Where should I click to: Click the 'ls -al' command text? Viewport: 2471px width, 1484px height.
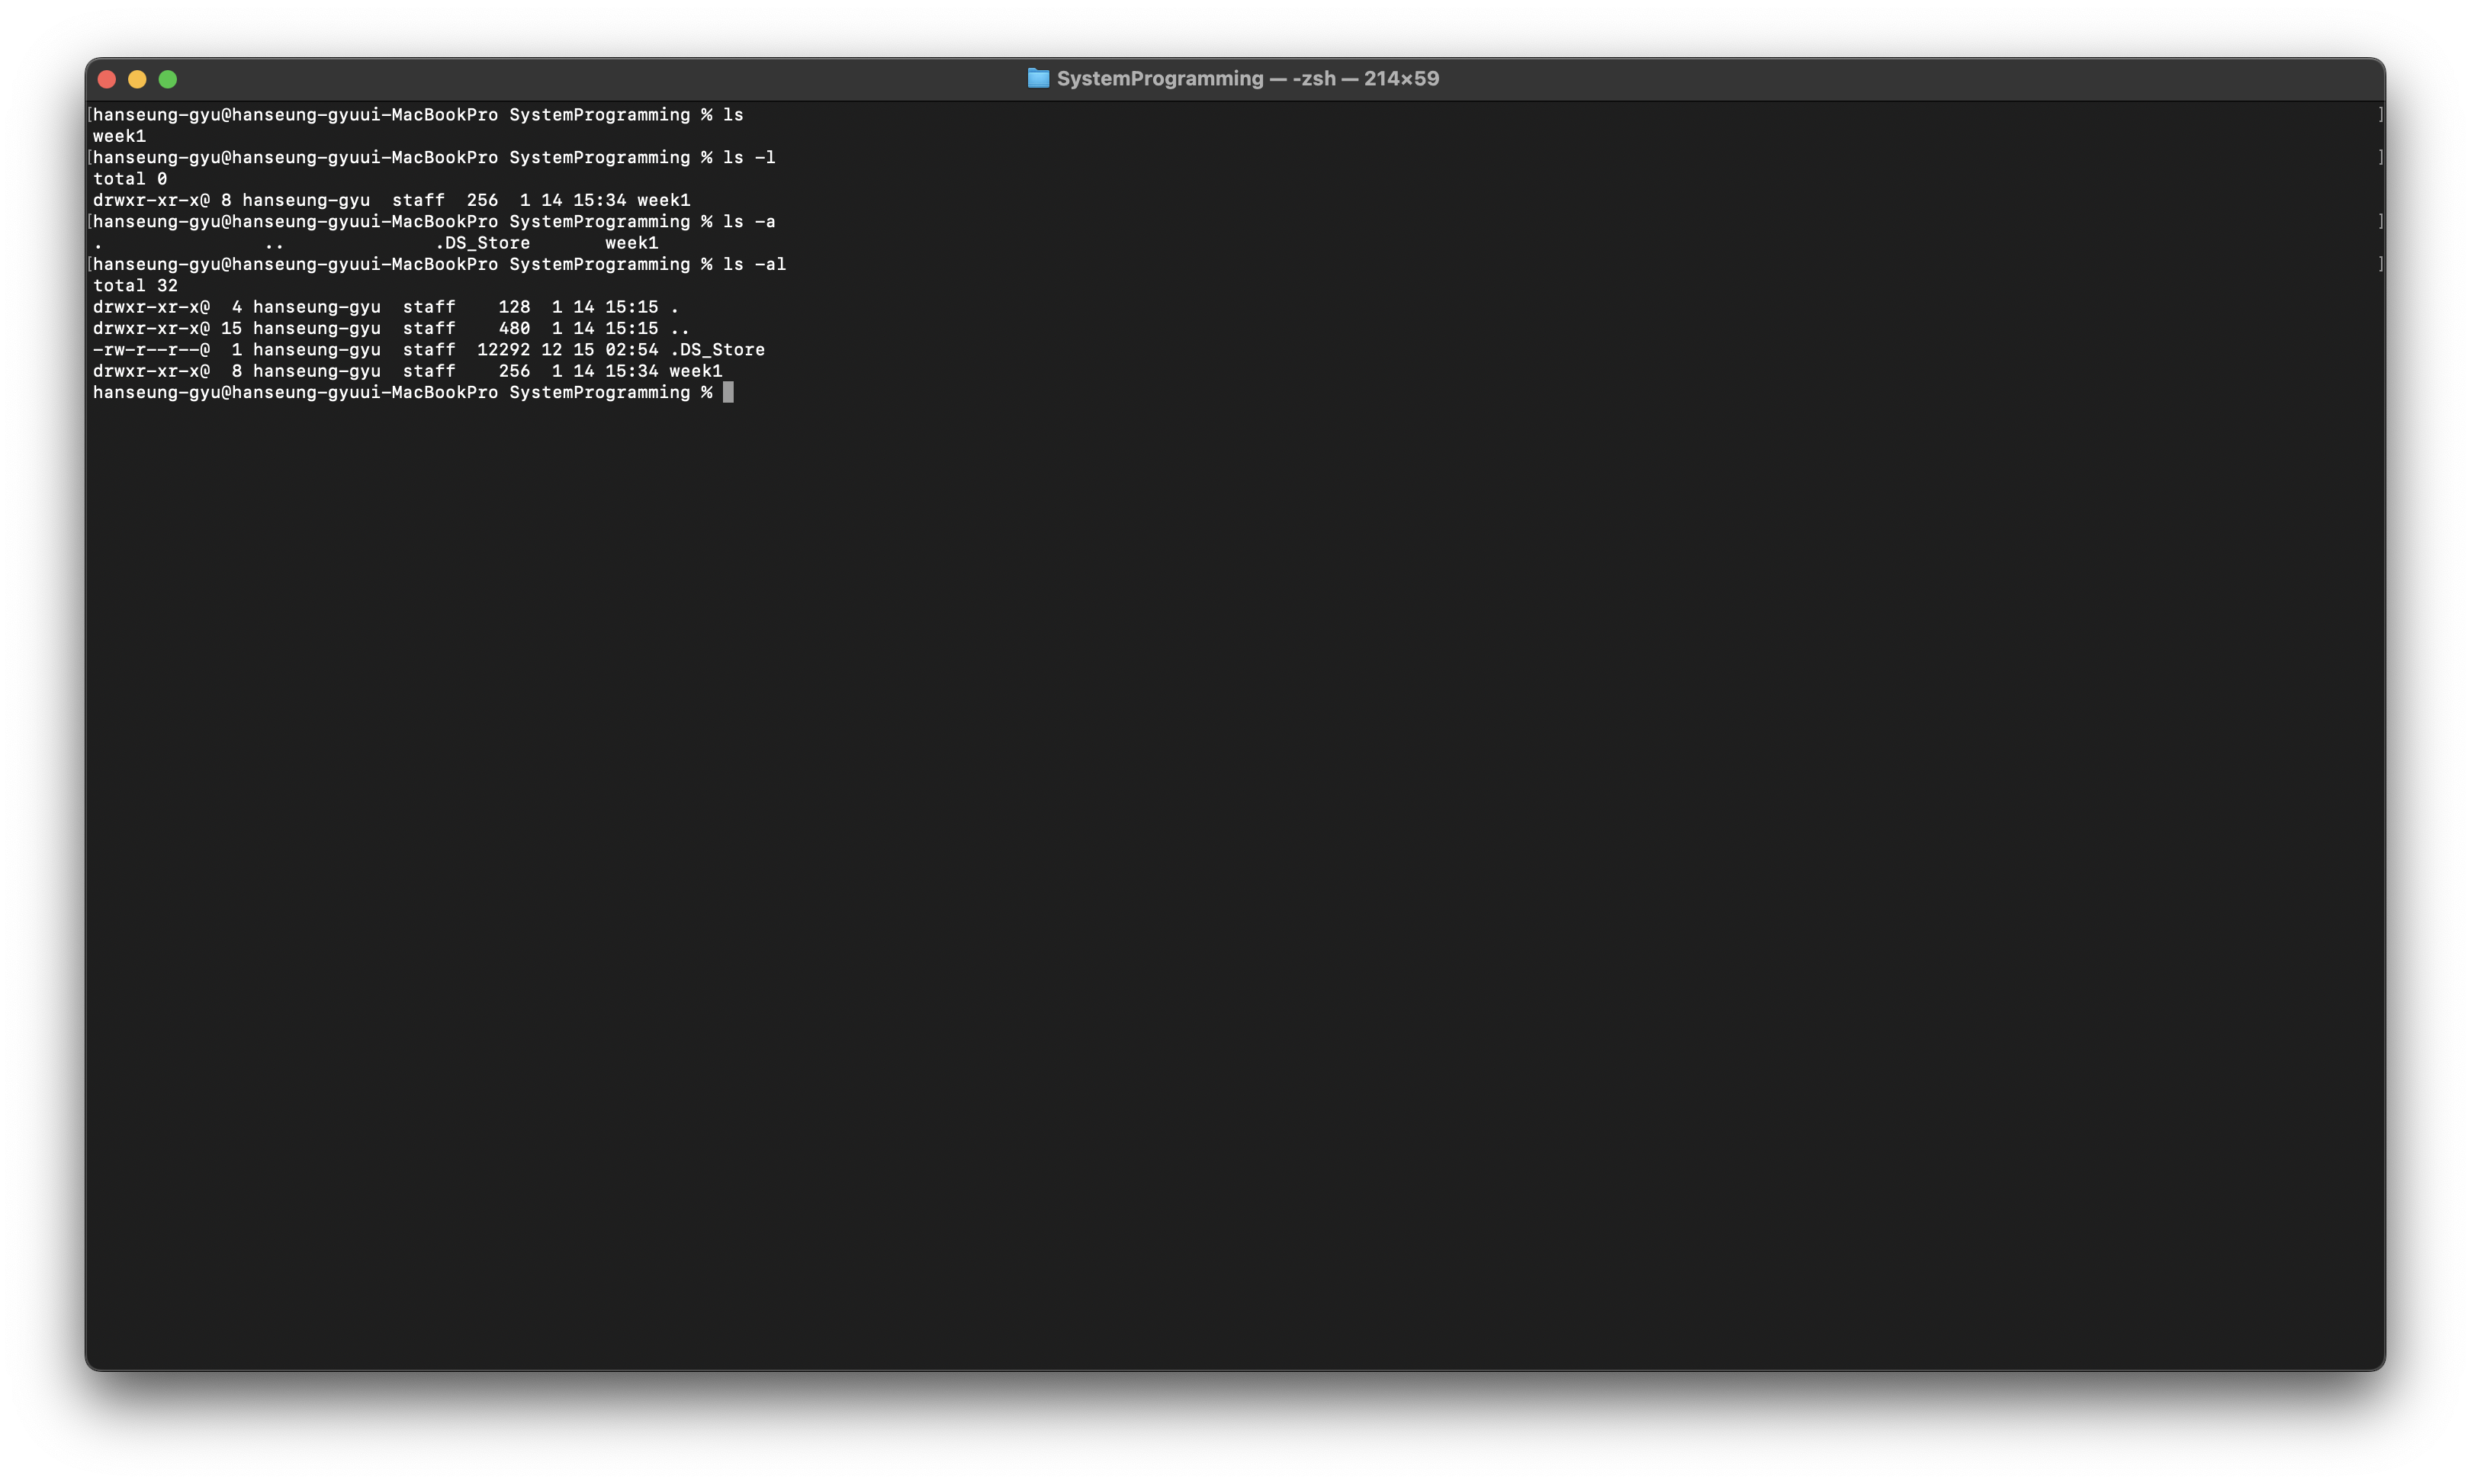tap(754, 264)
